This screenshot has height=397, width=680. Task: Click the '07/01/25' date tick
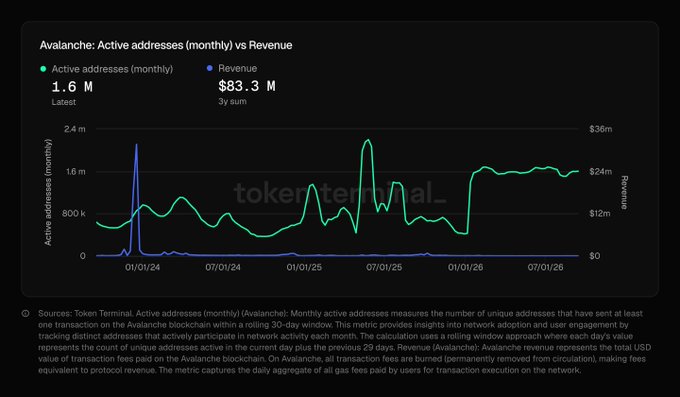[x=384, y=267]
